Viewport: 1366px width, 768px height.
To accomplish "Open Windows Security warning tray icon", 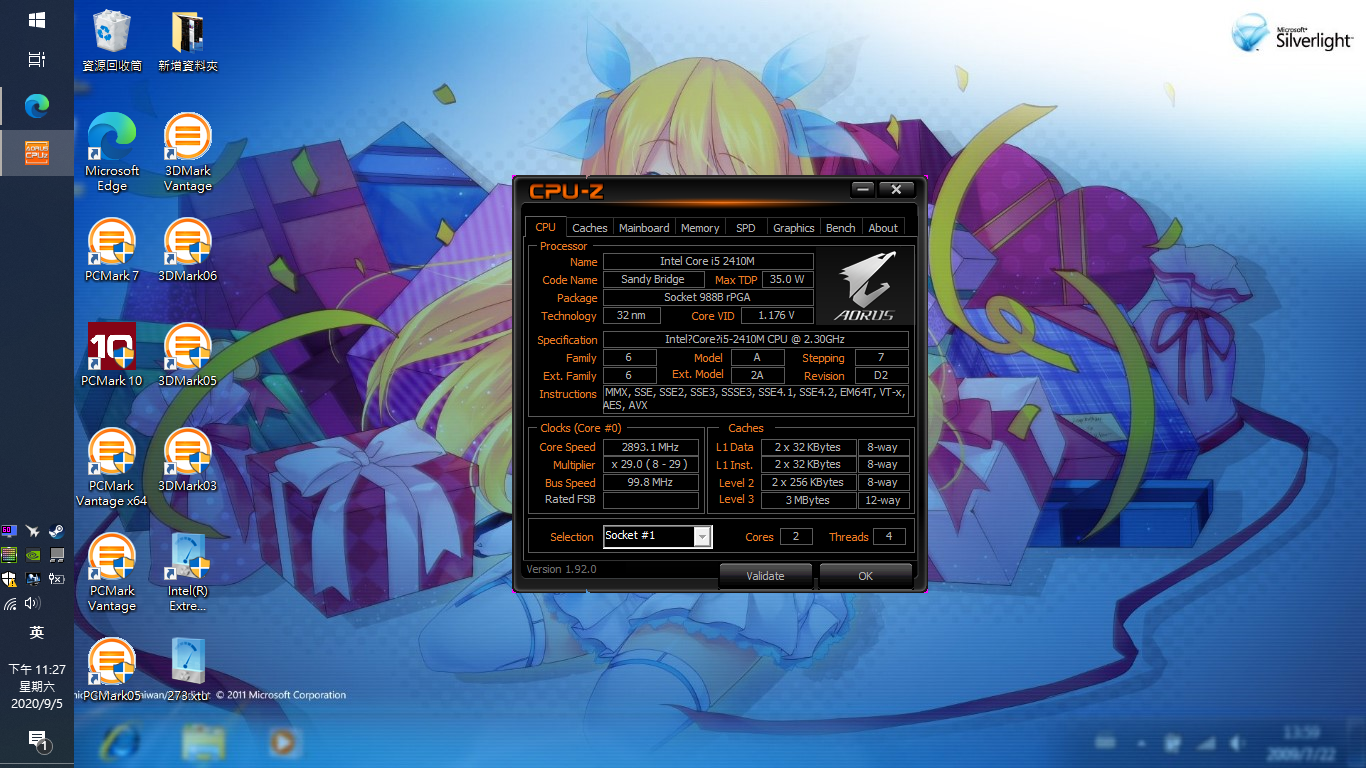I will pos(10,578).
